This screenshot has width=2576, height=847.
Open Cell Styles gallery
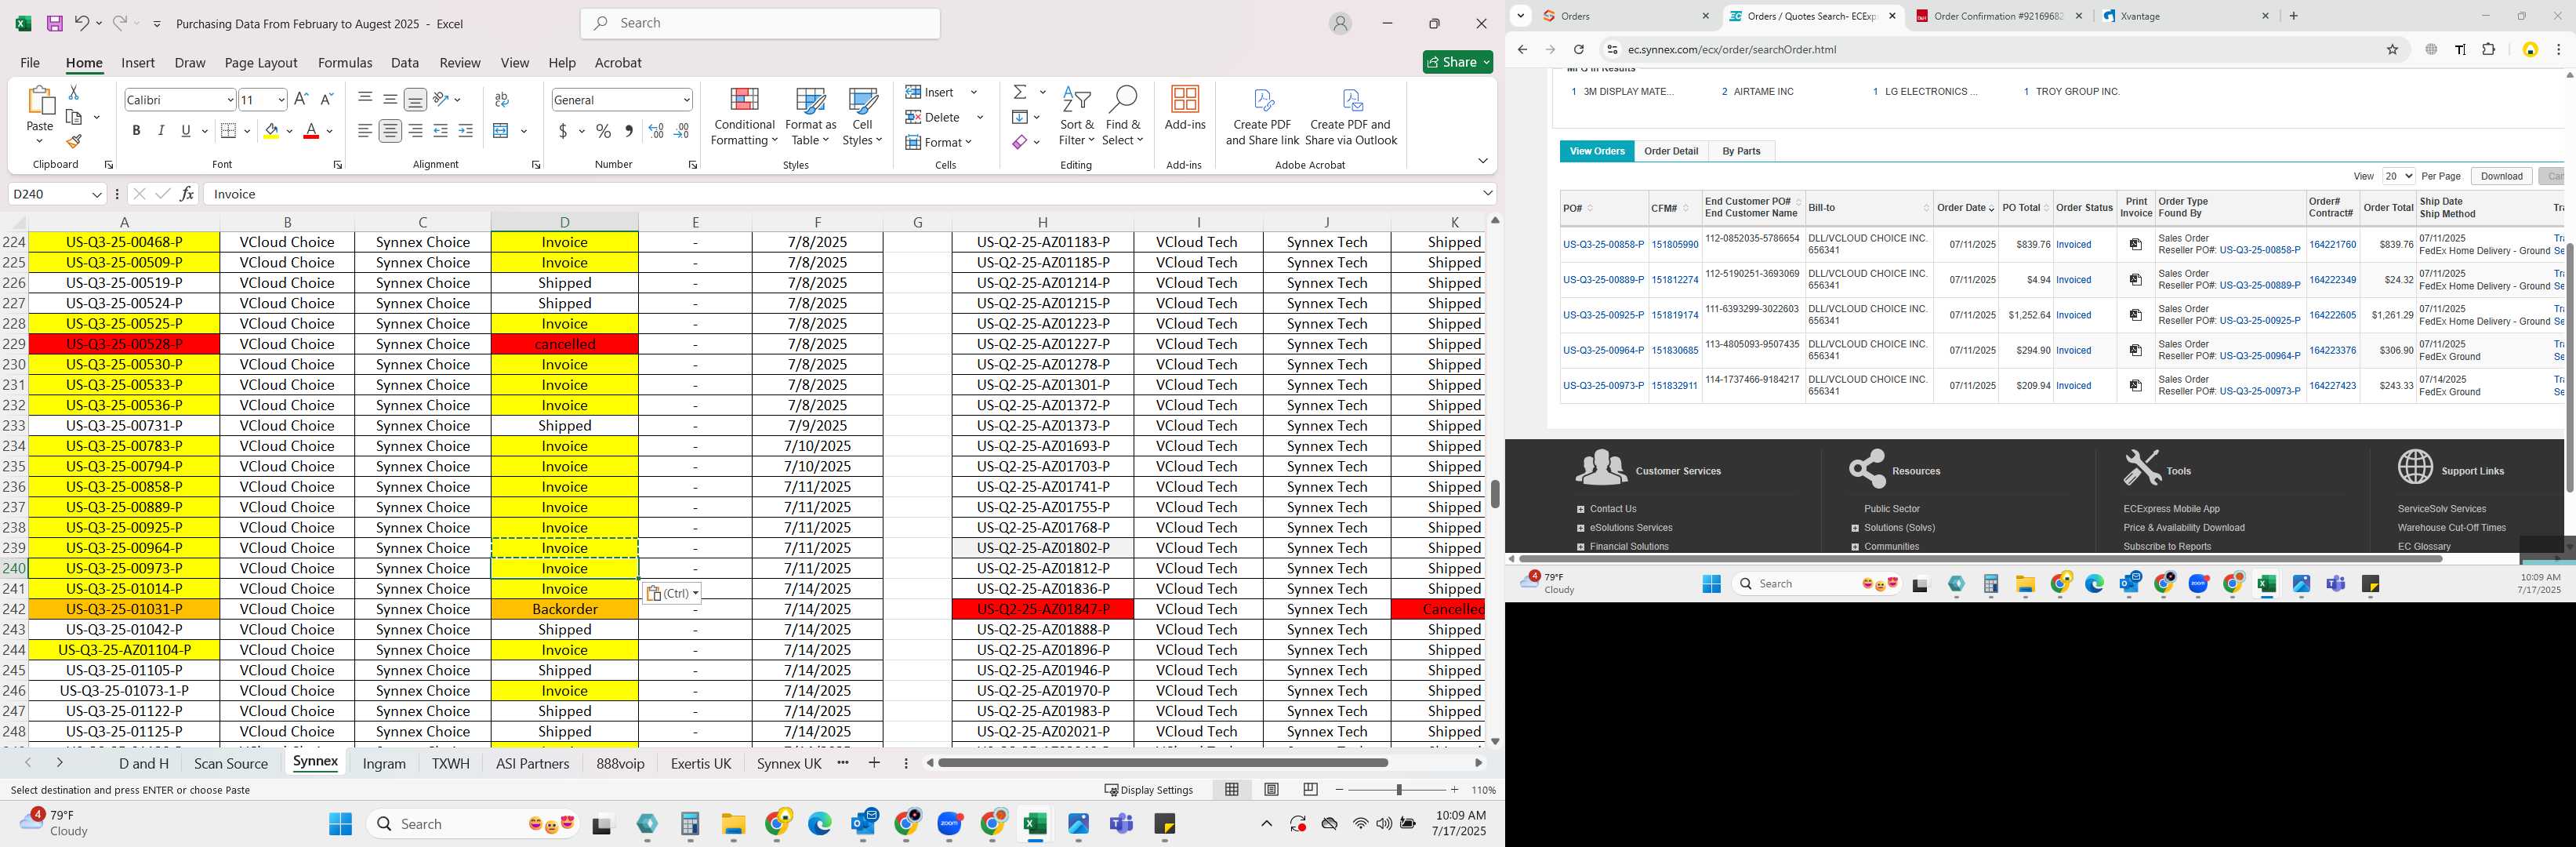pyautogui.click(x=862, y=116)
